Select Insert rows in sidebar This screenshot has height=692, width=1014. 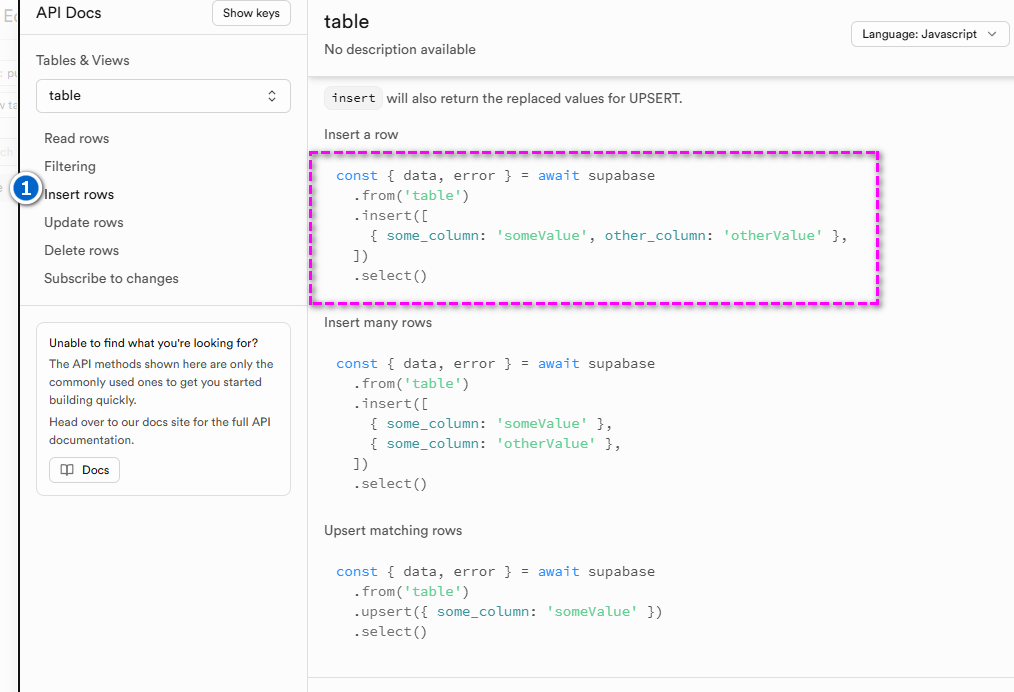pyautogui.click(x=79, y=194)
